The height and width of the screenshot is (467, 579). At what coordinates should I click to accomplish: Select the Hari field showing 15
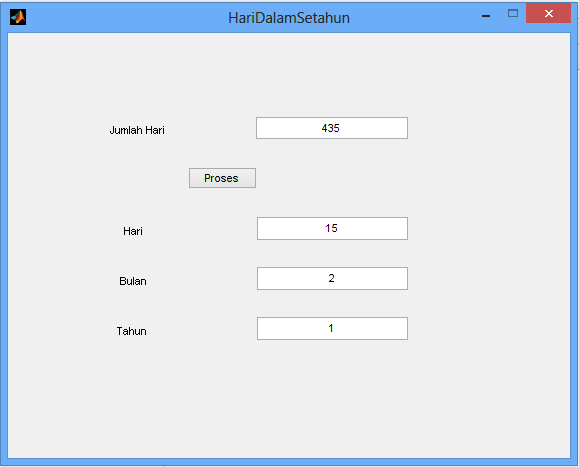[332, 229]
